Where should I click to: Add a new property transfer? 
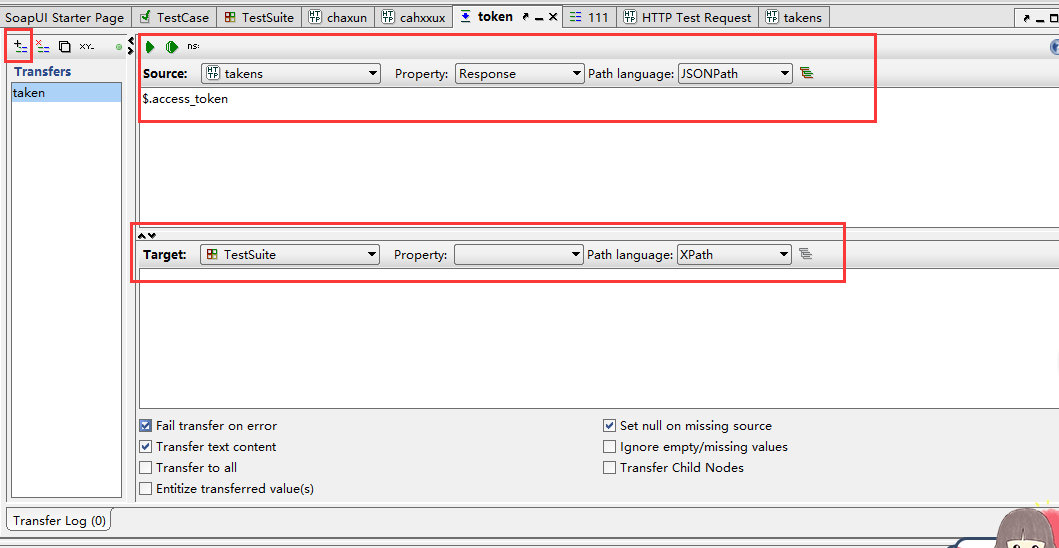(21, 47)
